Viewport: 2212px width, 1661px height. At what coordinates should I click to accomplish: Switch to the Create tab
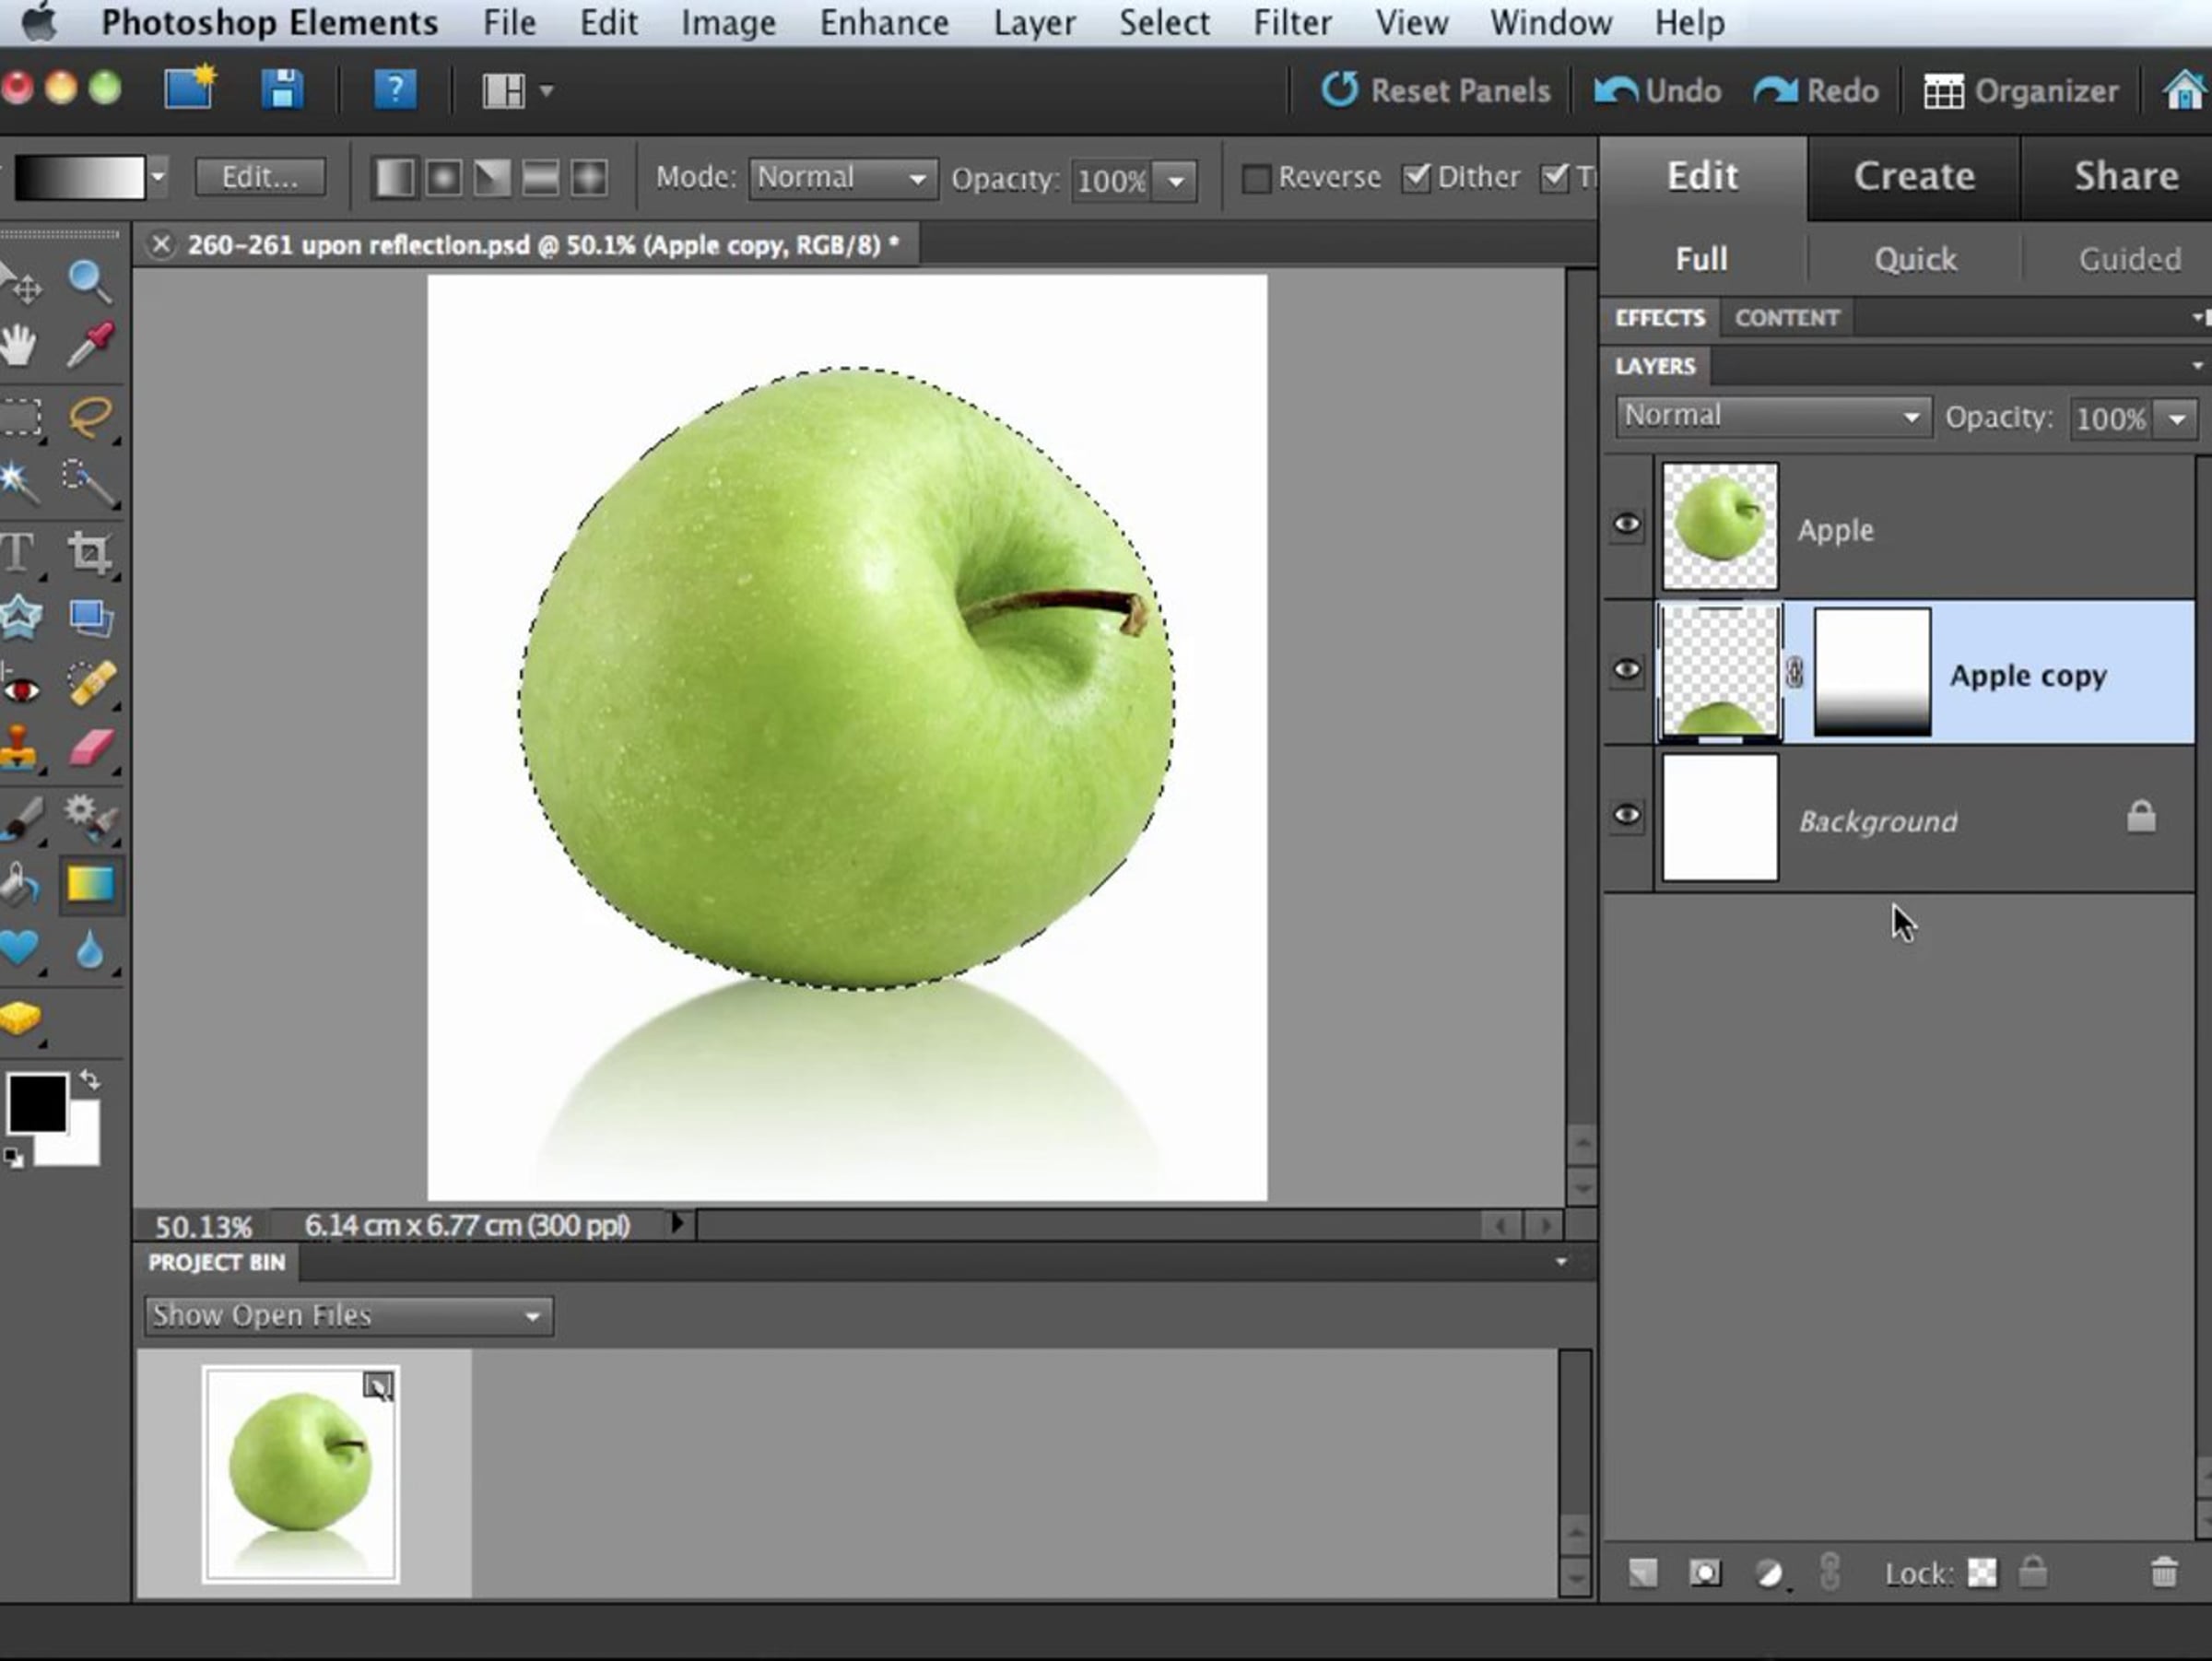(x=1913, y=177)
